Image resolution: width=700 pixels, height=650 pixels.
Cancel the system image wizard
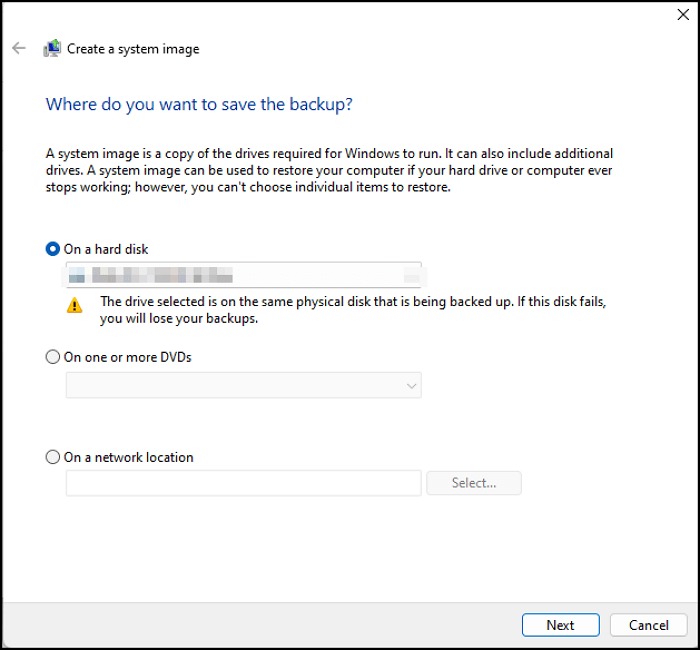tap(648, 625)
